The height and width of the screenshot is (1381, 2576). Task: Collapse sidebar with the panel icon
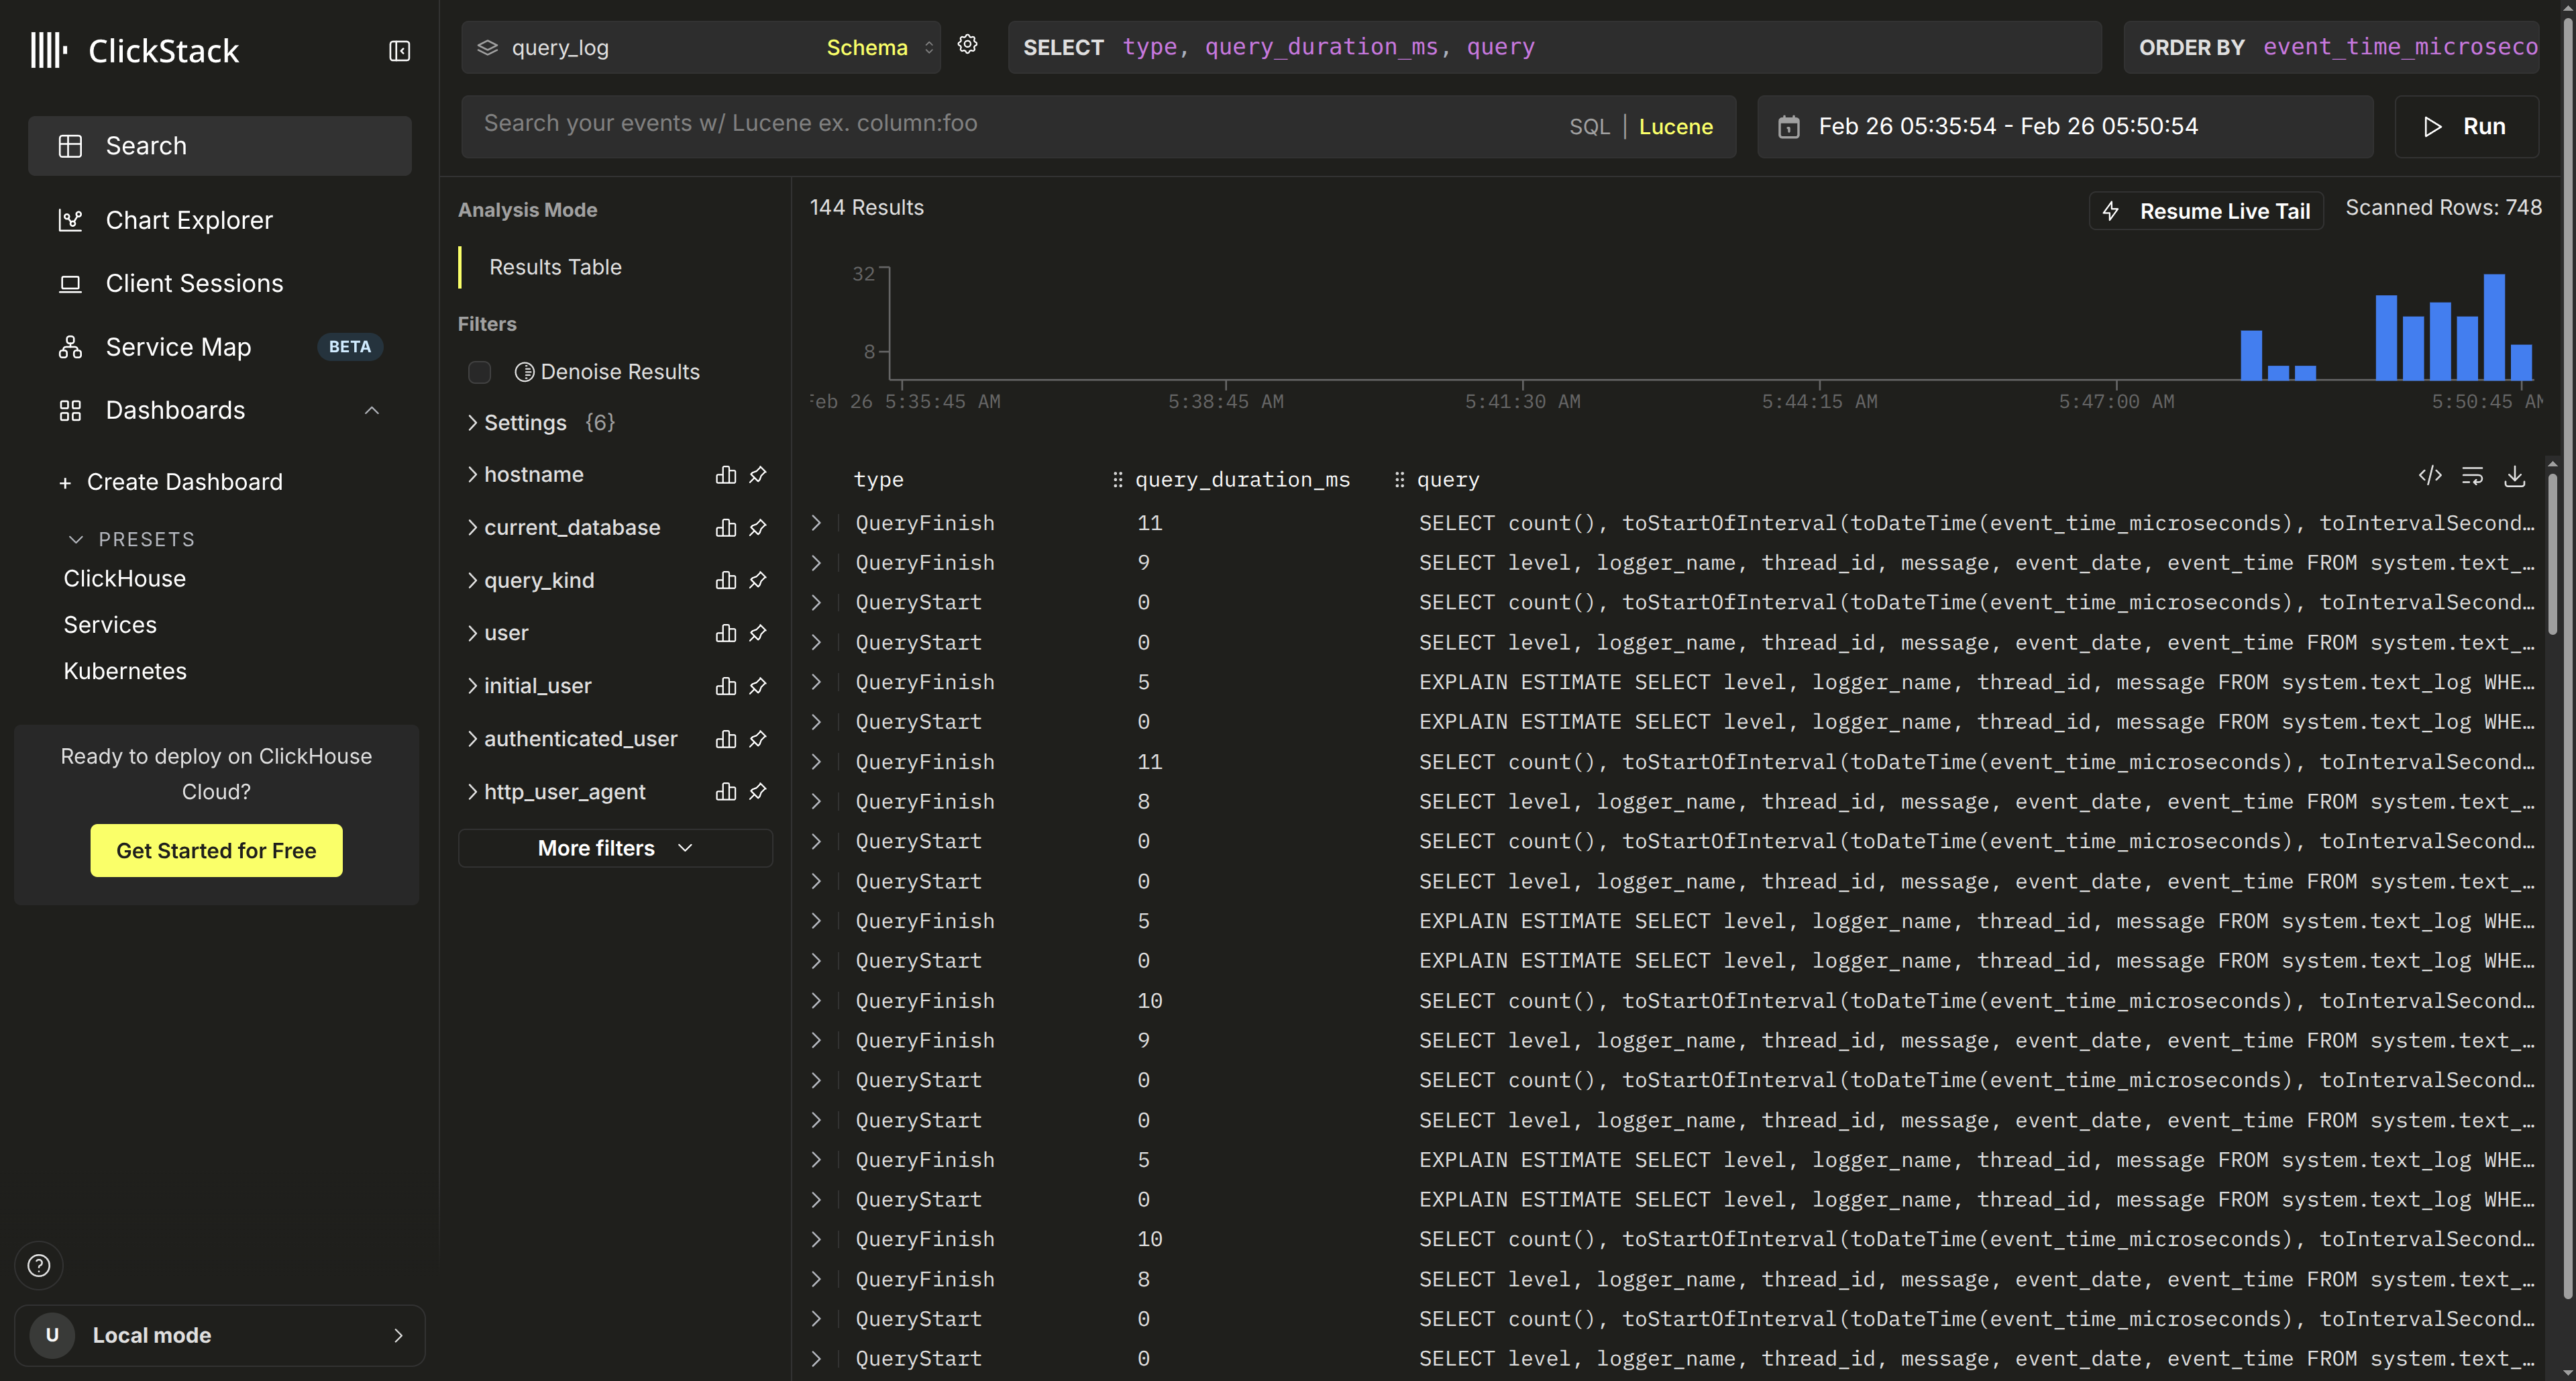(399, 51)
